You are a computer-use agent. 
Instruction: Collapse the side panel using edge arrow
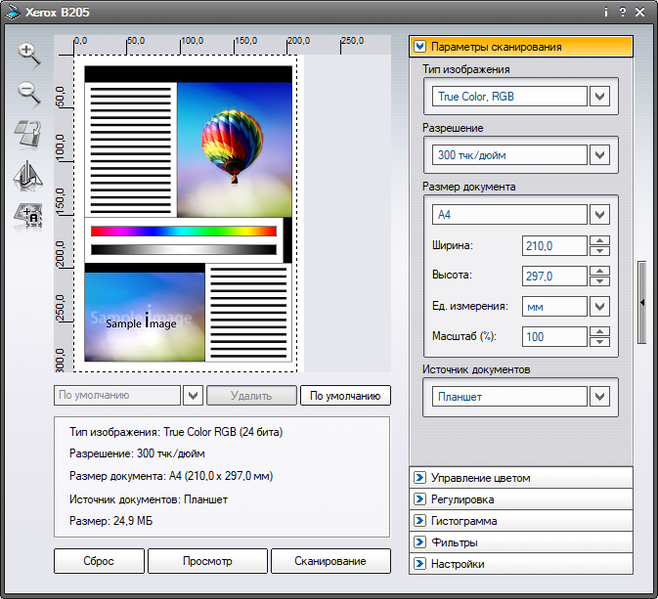[x=642, y=300]
